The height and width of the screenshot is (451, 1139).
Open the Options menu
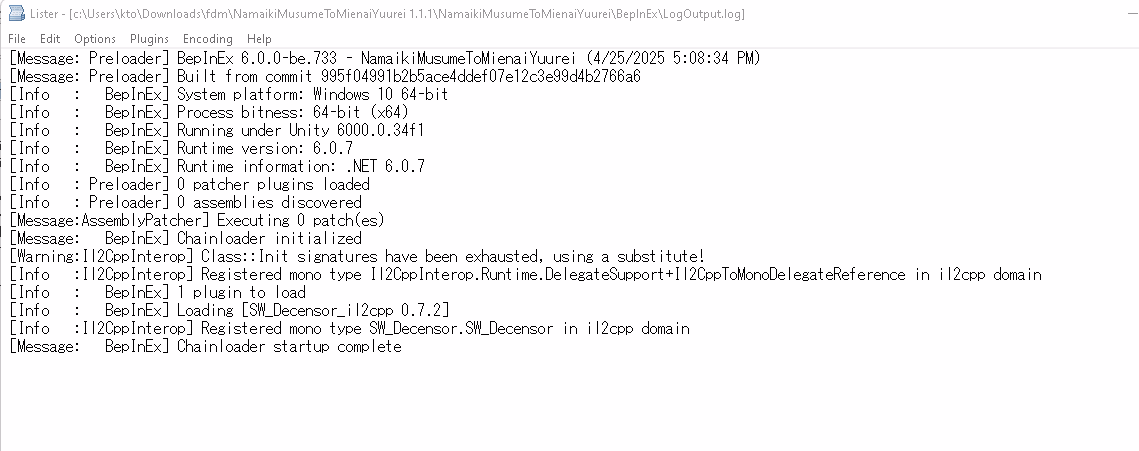point(95,39)
